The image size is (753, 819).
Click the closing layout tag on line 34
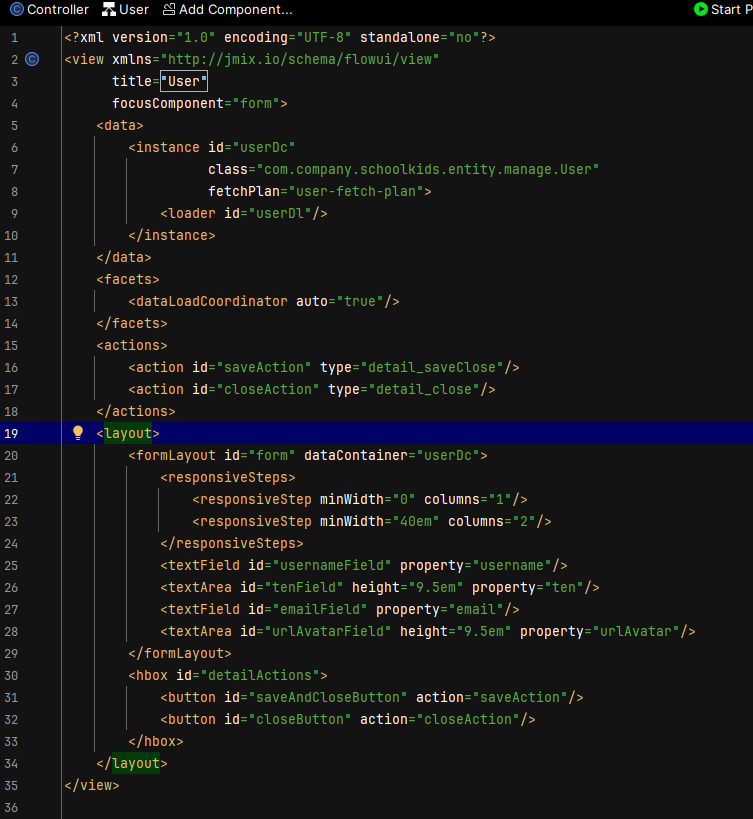pos(132,764)
